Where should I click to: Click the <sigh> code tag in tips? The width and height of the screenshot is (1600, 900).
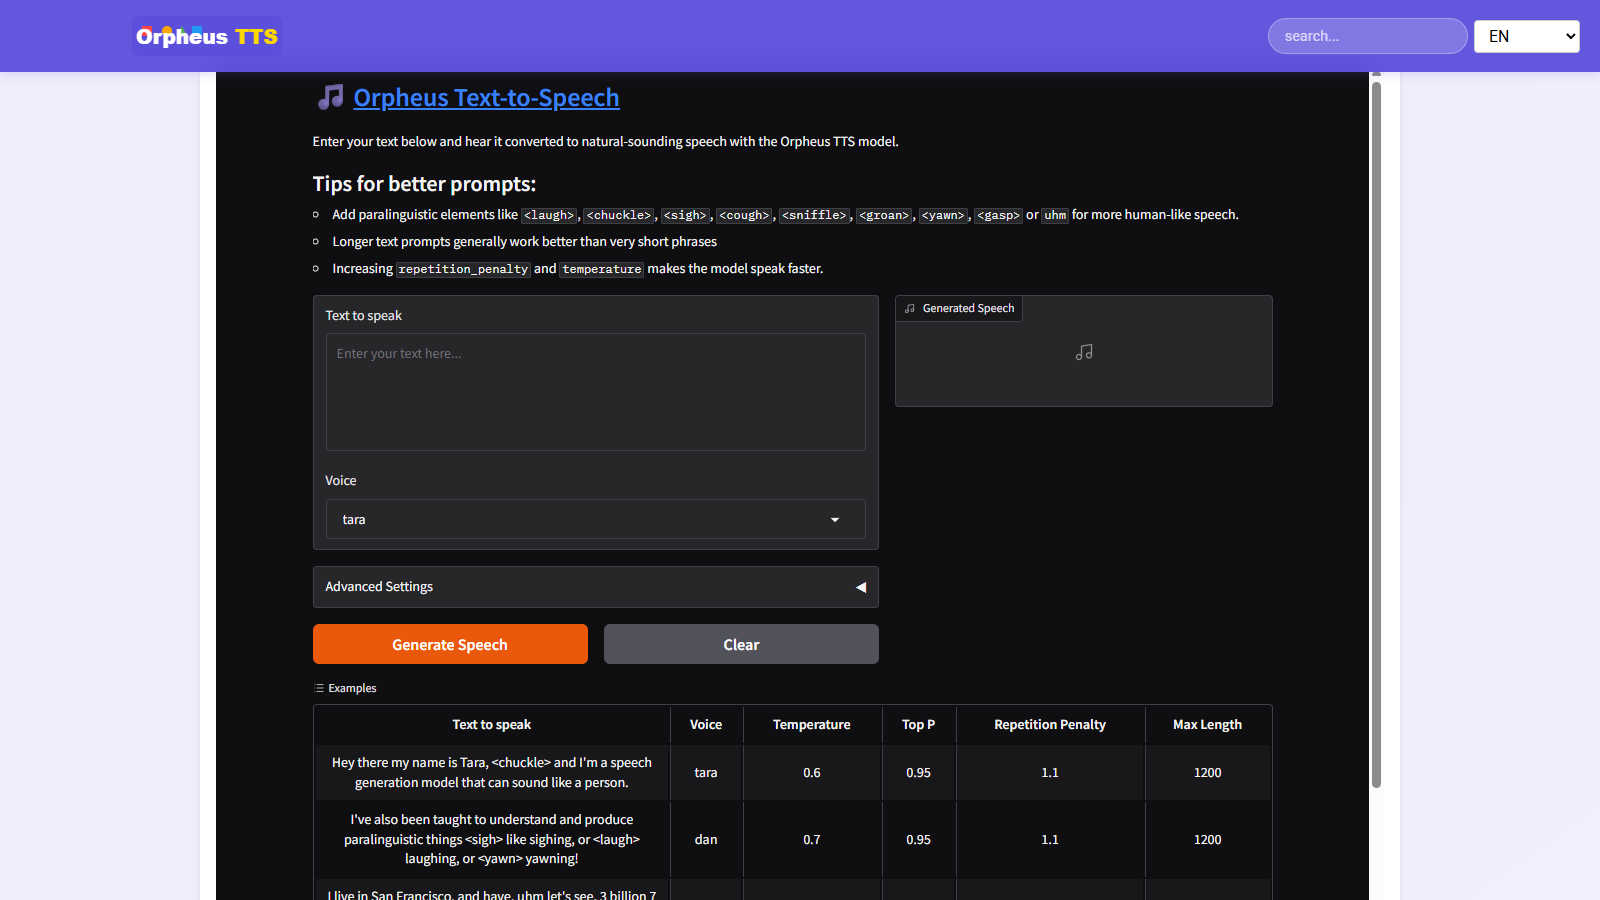coord(685,215)
